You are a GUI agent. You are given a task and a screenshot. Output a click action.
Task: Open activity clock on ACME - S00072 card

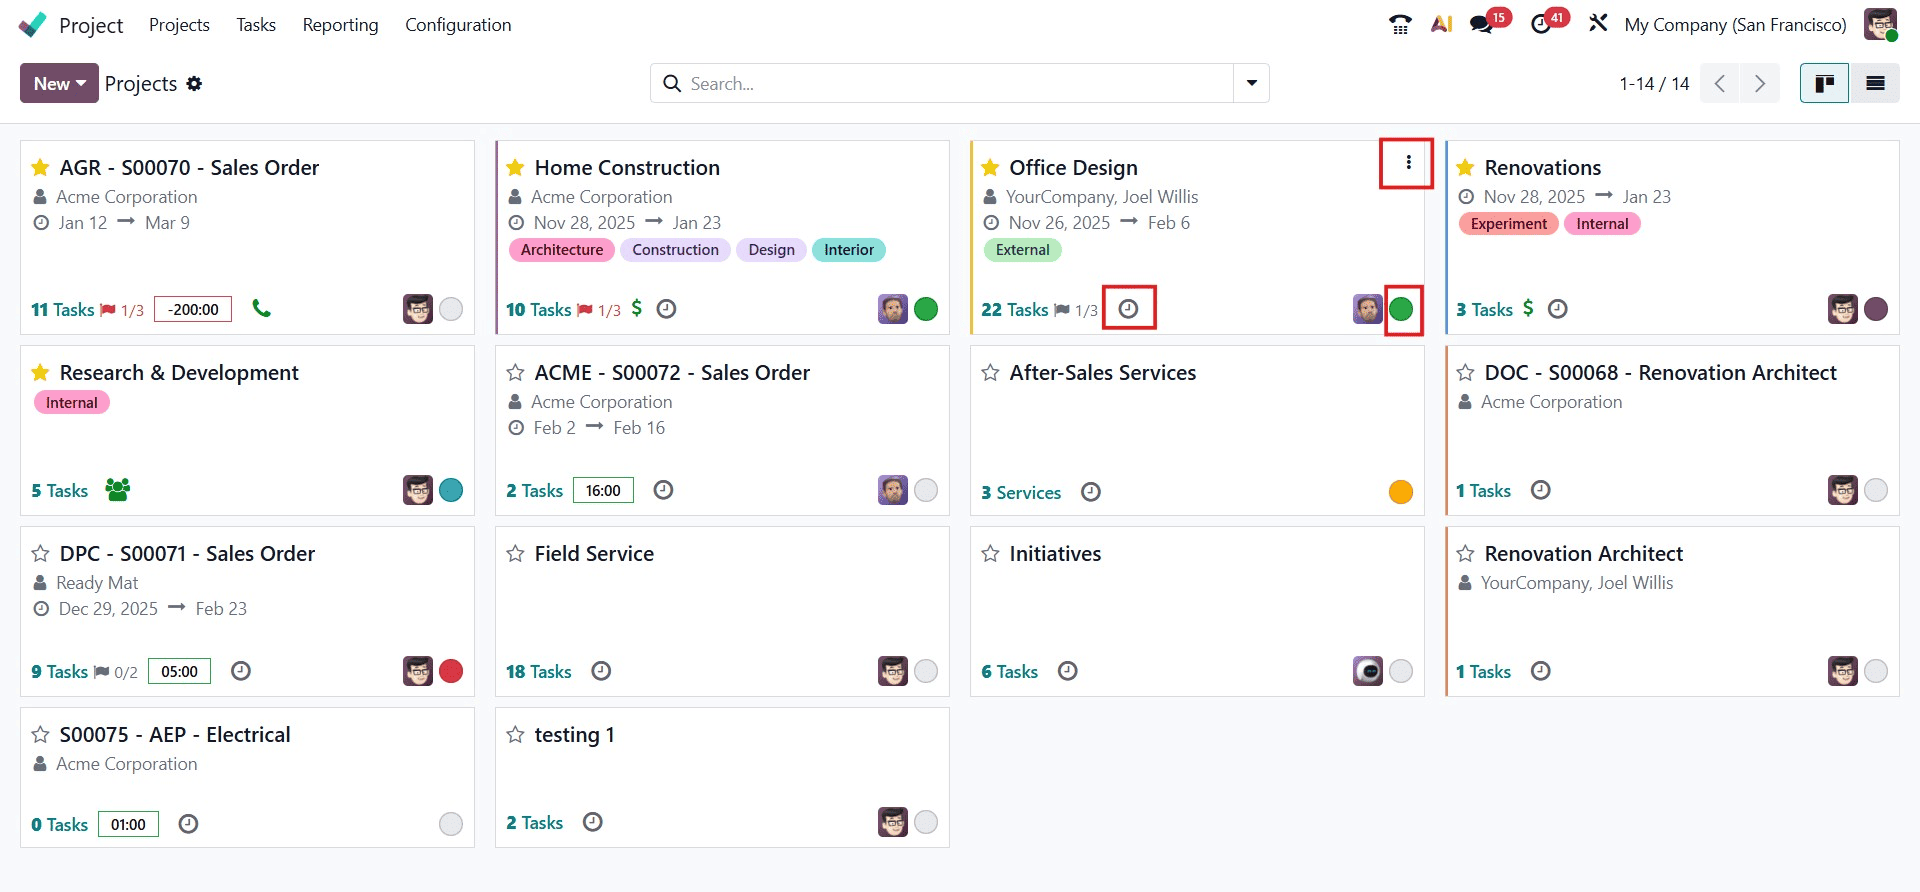pyautogui.click(x=663, y=490)
